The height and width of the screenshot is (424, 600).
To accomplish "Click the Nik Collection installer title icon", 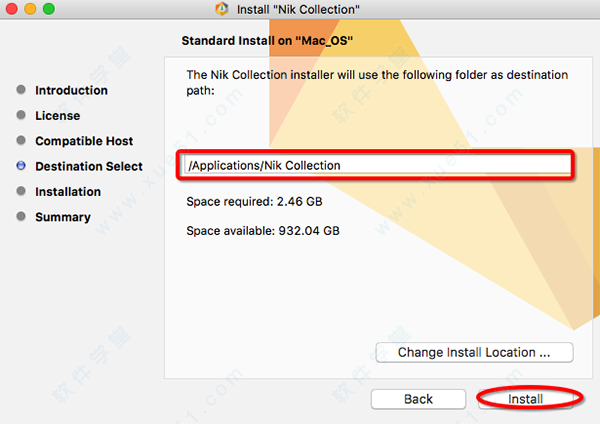I will pos(222,8).
